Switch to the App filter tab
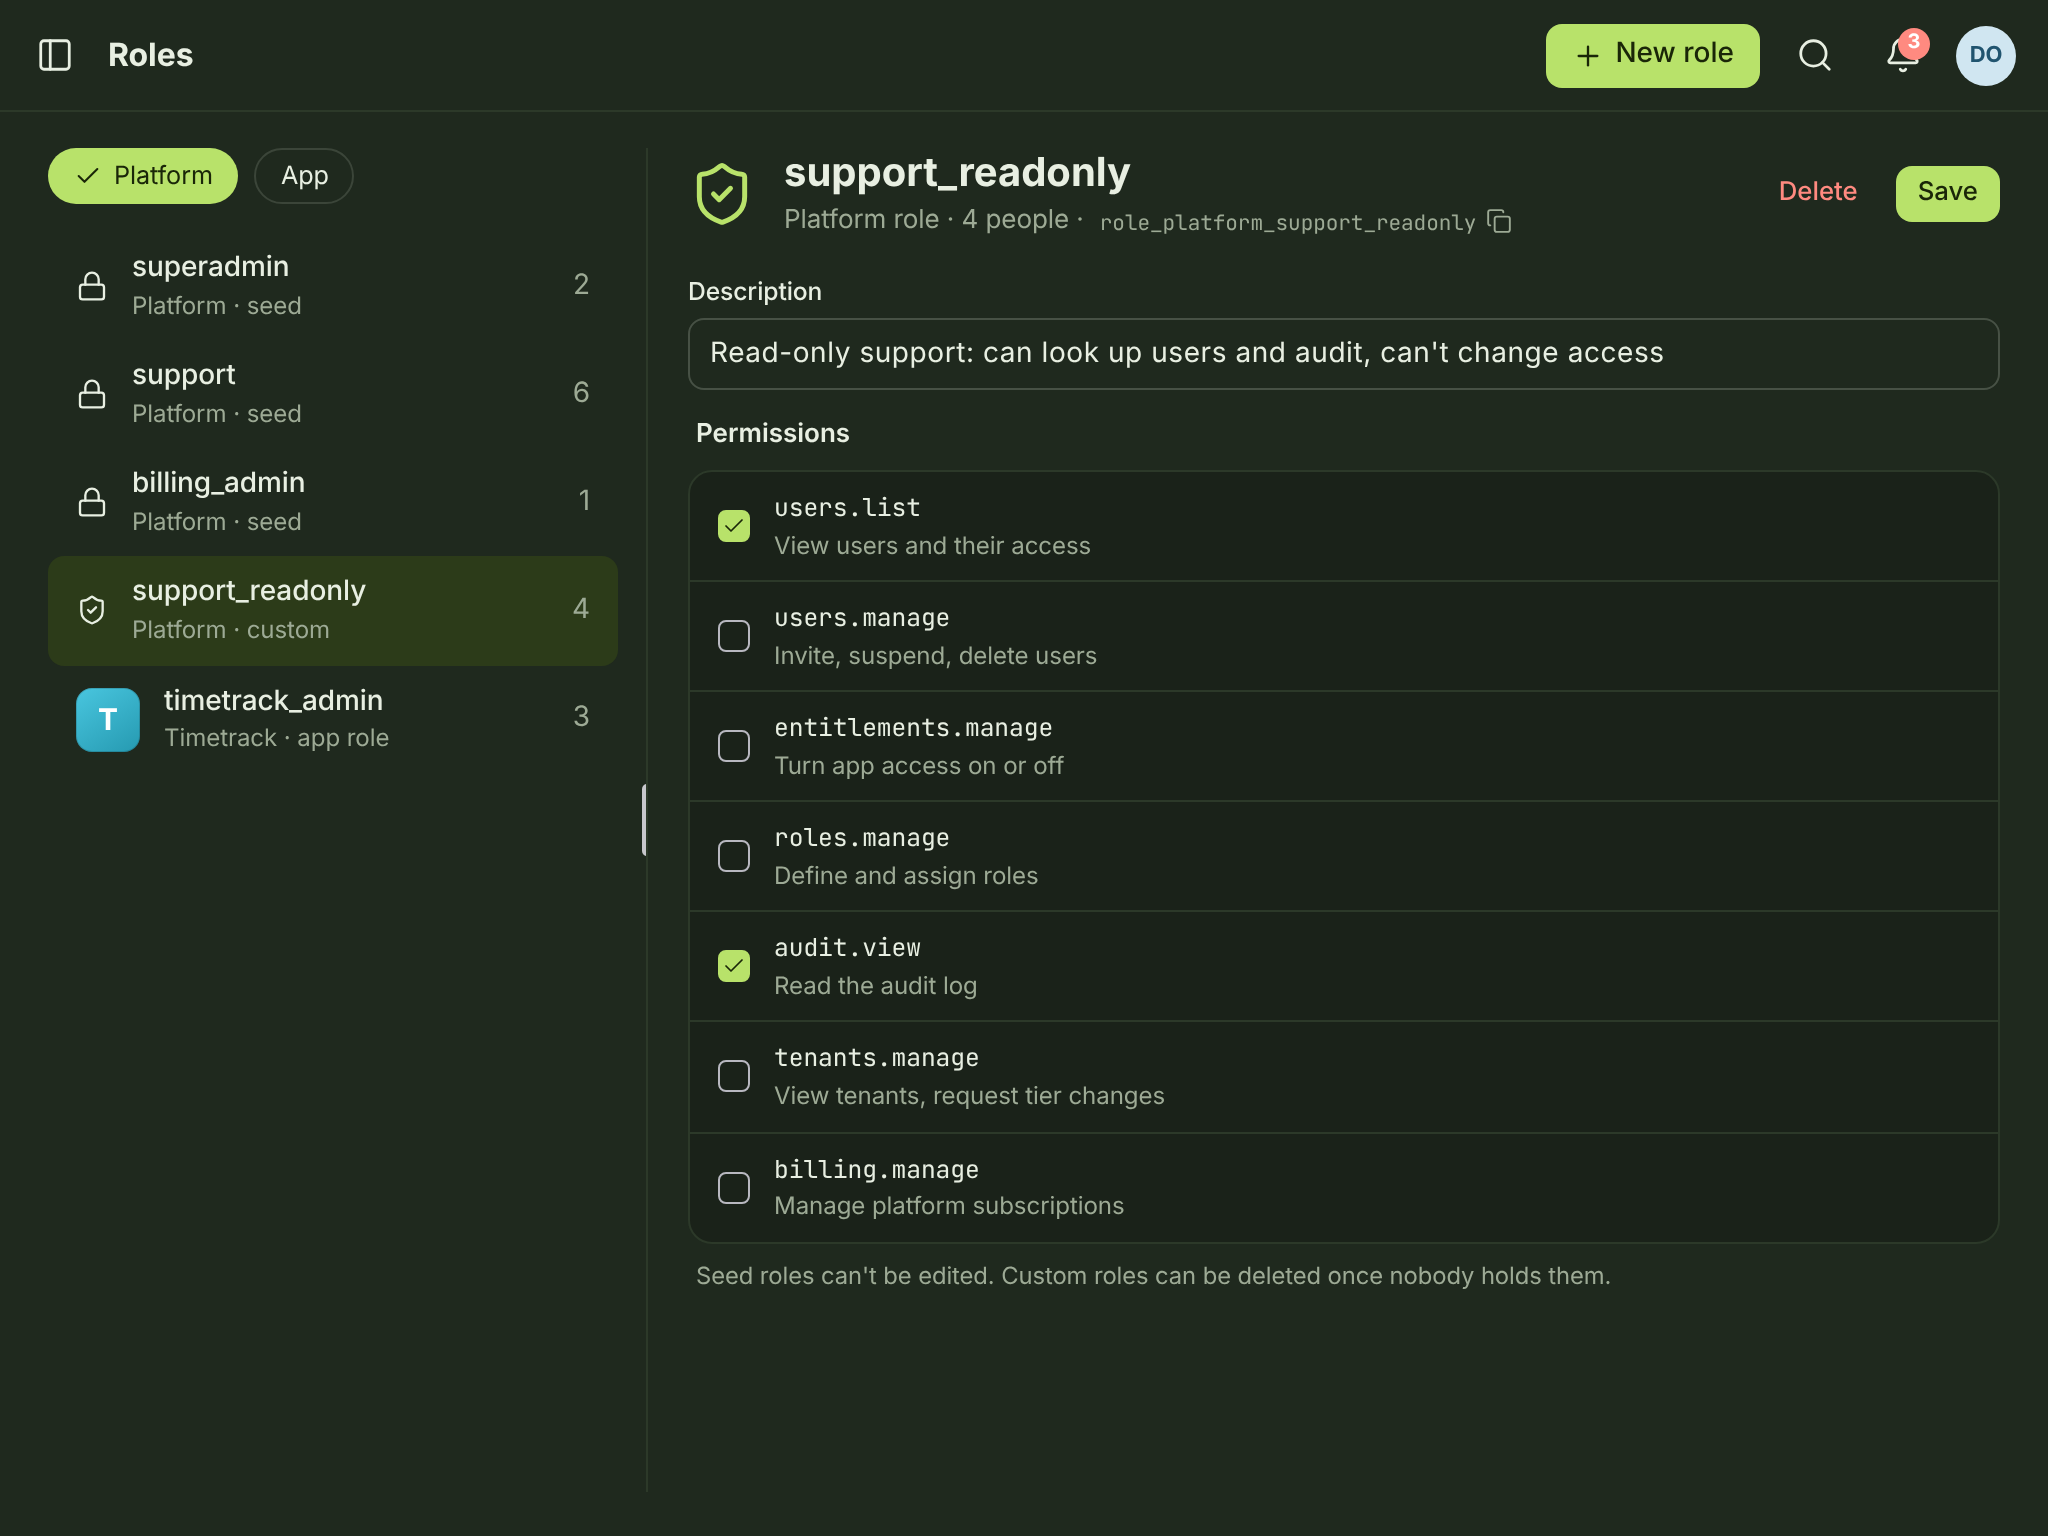Image resolution: width=2048 pixels, height=1536 pixels. click(304, 176)
